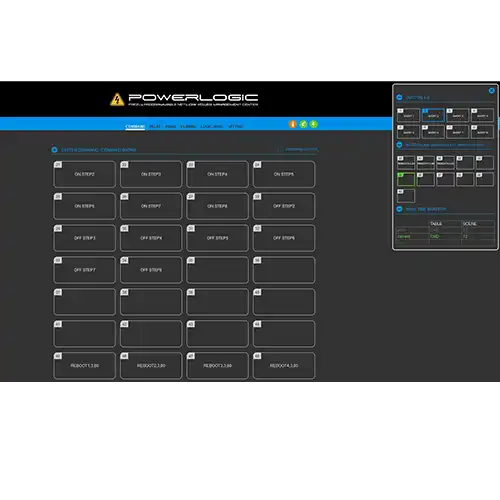Open the LOGIC tab before SETTING
Viewport: 500px width, 500px height.
[x=212, y=126]
